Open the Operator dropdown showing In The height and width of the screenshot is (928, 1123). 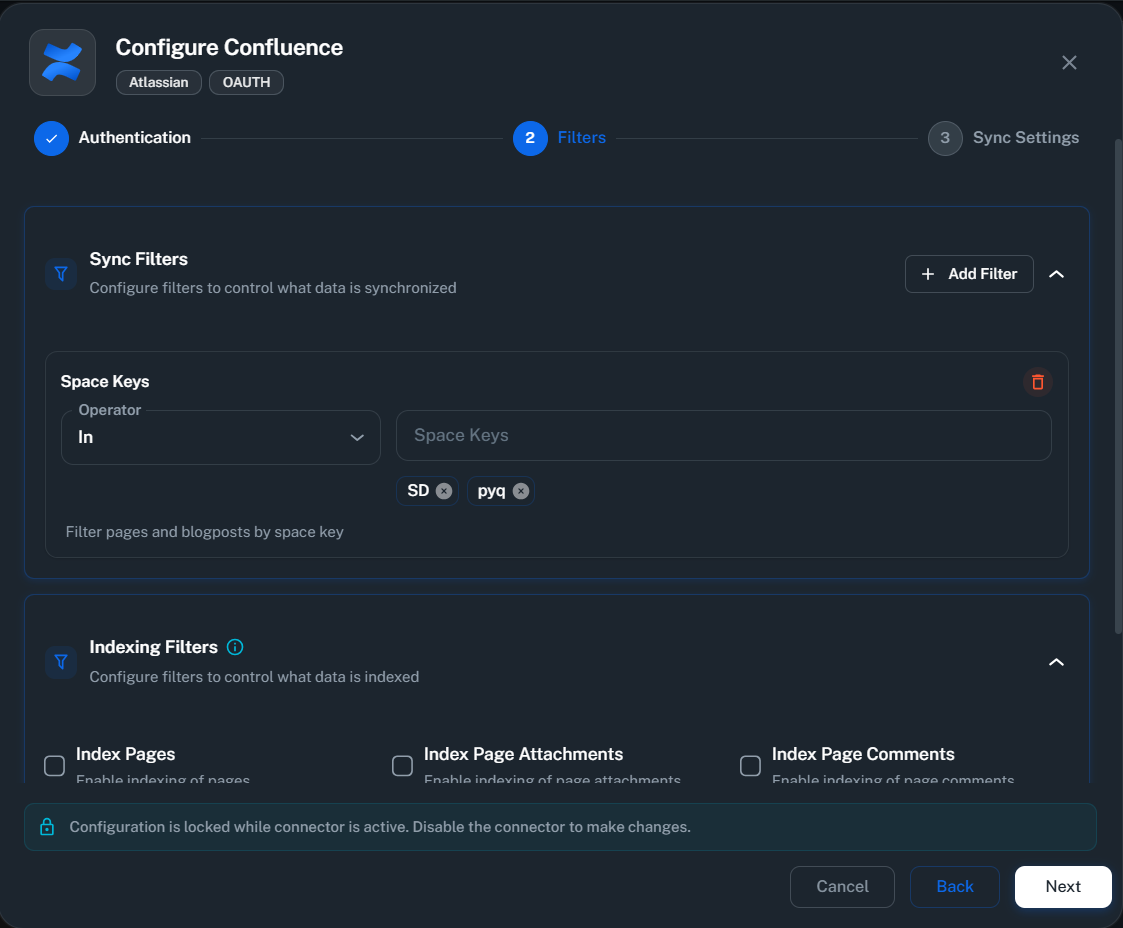(220, 437)
